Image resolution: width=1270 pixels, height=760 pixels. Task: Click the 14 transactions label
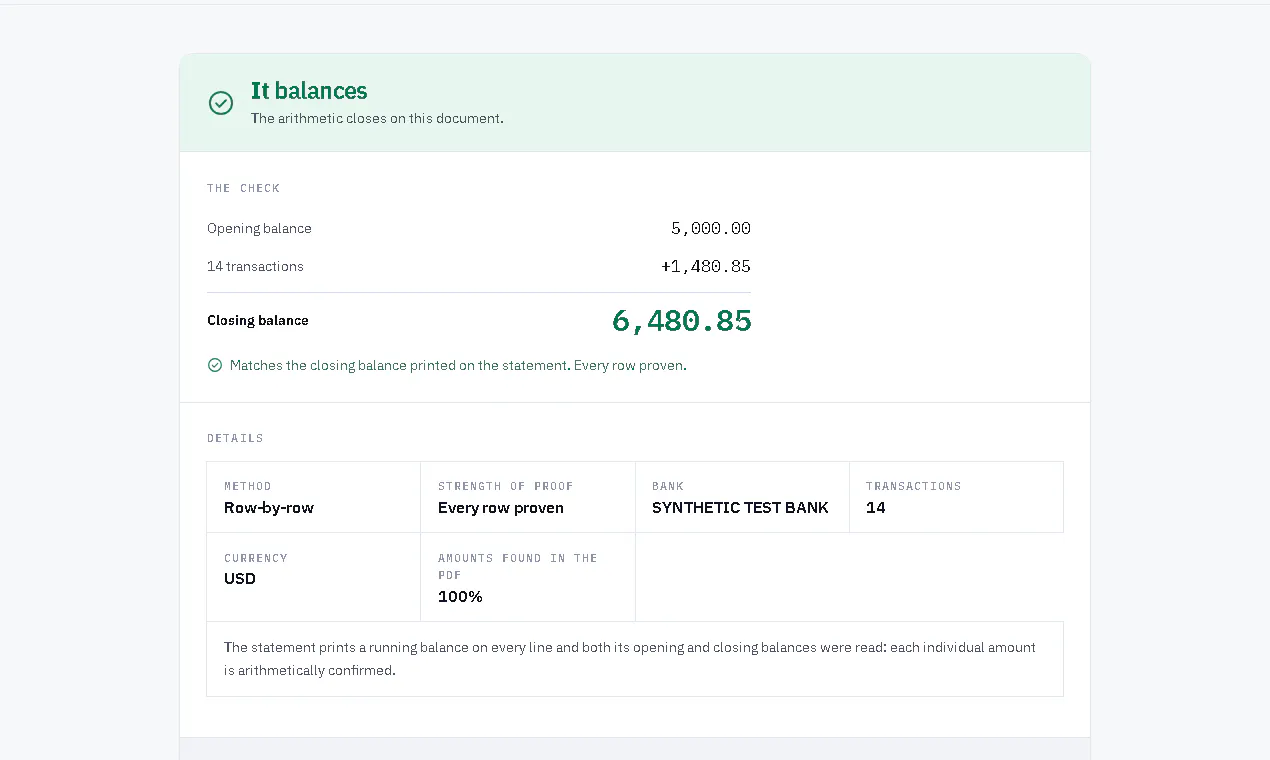coord(255,267)
